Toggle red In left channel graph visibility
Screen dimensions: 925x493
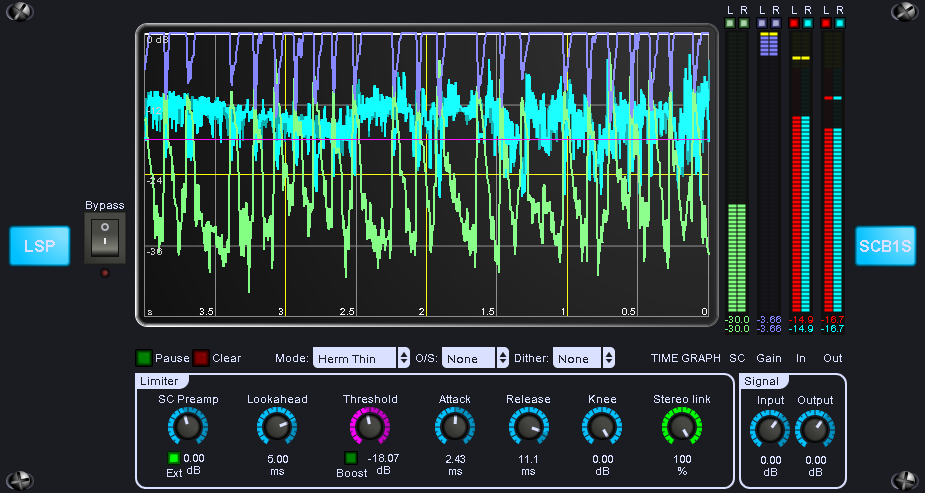point(795,22)
